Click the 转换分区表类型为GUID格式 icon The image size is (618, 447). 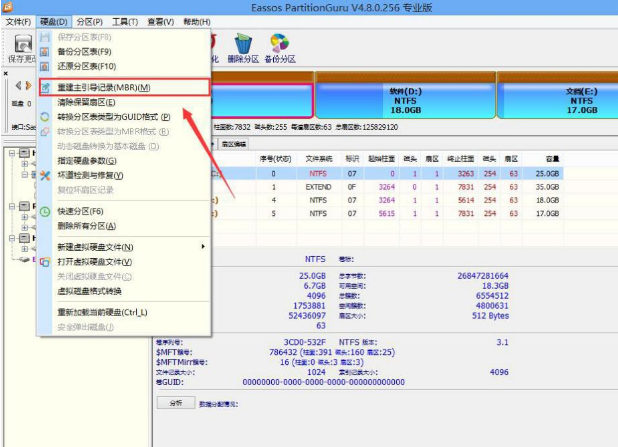coord(45,117)
